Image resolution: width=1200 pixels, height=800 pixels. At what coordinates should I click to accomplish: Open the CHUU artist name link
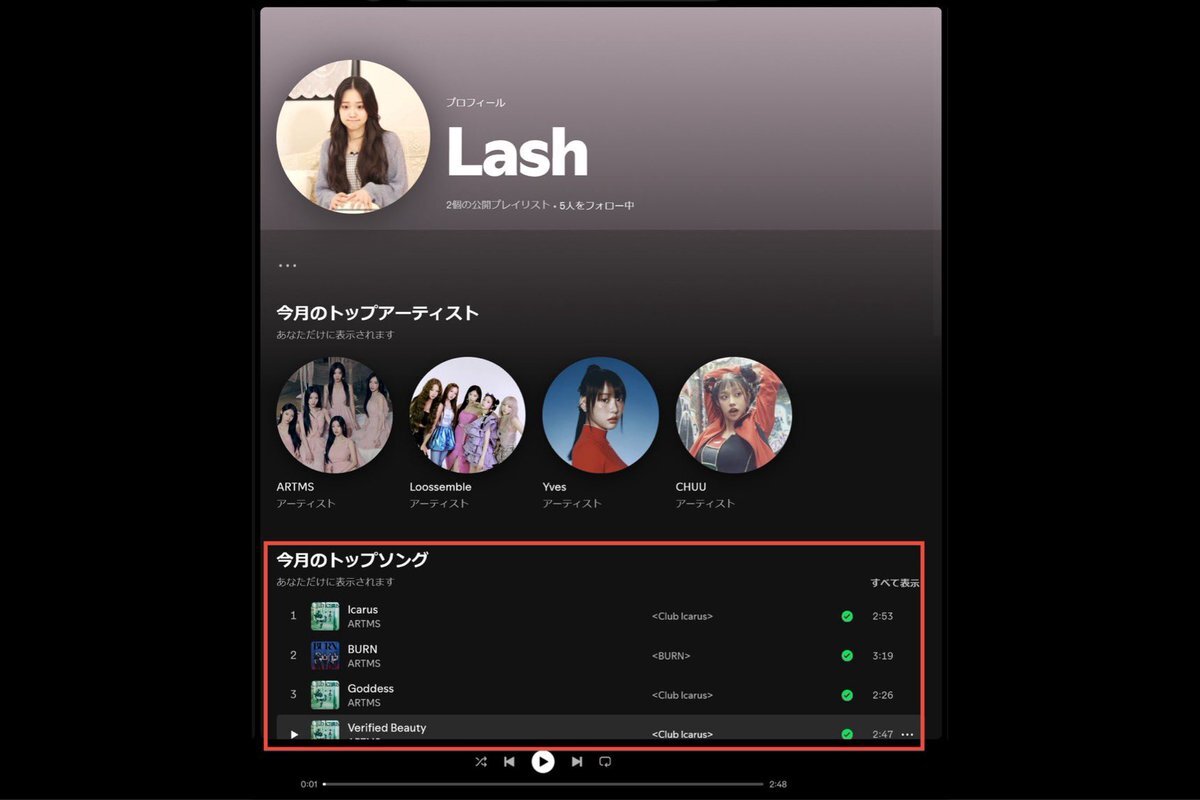(691, 487)
